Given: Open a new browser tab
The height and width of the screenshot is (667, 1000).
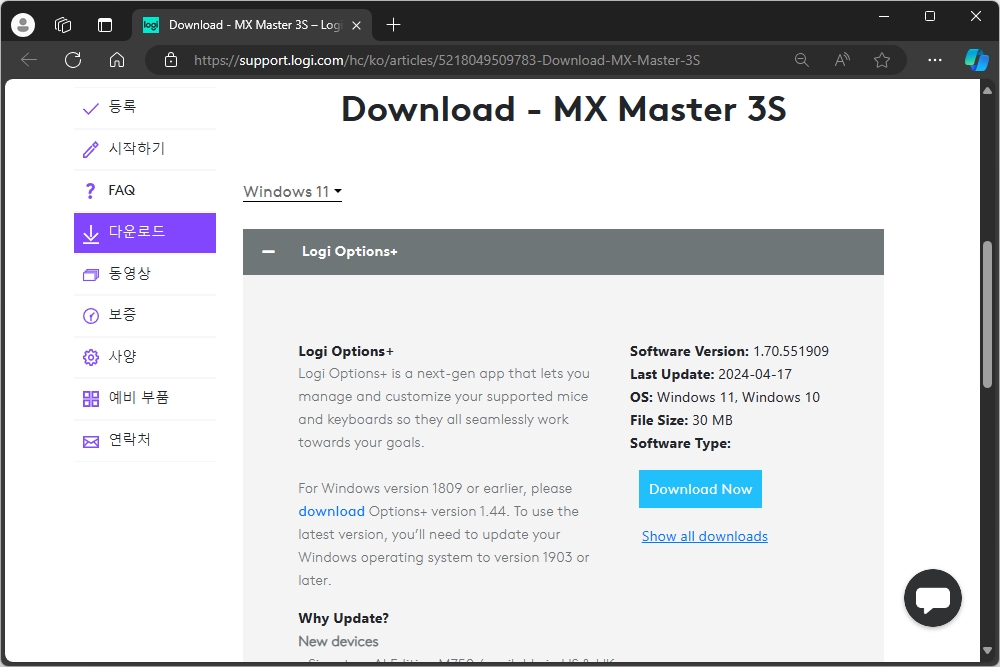Looking at the screenshot, I should click(x=393, y=25).
